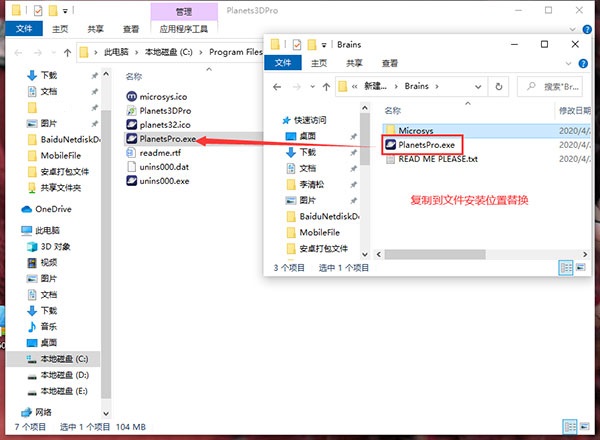Open 李清松 folder in Brains sidebar
The height and width of the screenshot is (440, 600).
pyautogui.click(x=305, y=184)
